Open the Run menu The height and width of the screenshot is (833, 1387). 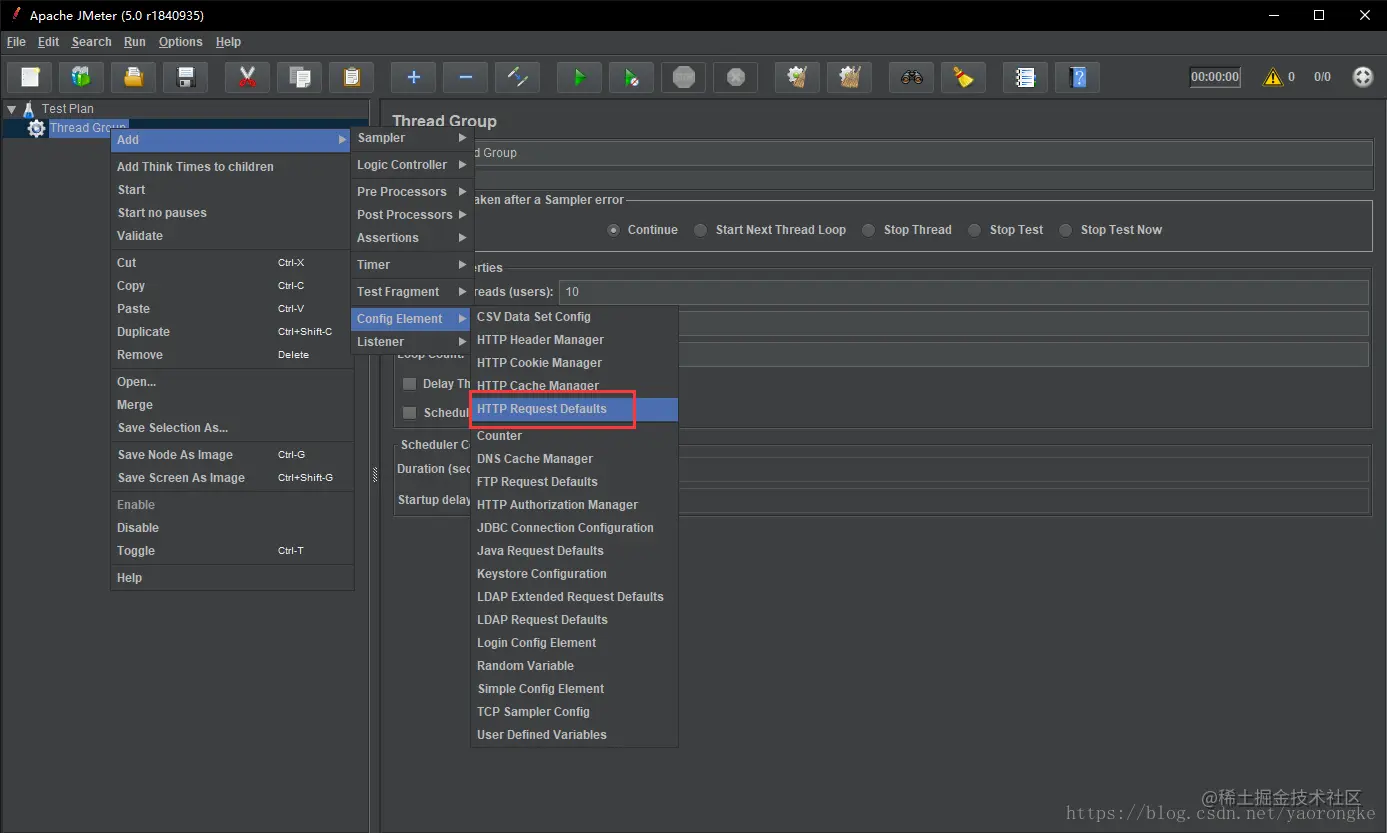(135, 42)
